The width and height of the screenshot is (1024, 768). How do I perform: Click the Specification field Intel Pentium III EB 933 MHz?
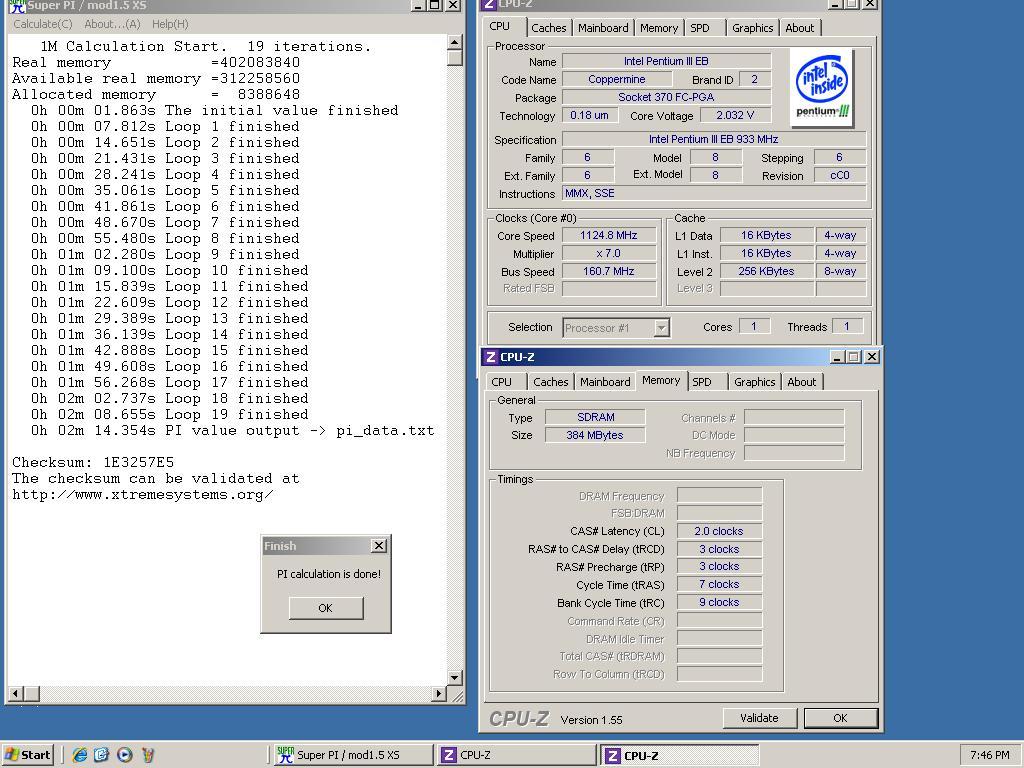pos(714,139)
